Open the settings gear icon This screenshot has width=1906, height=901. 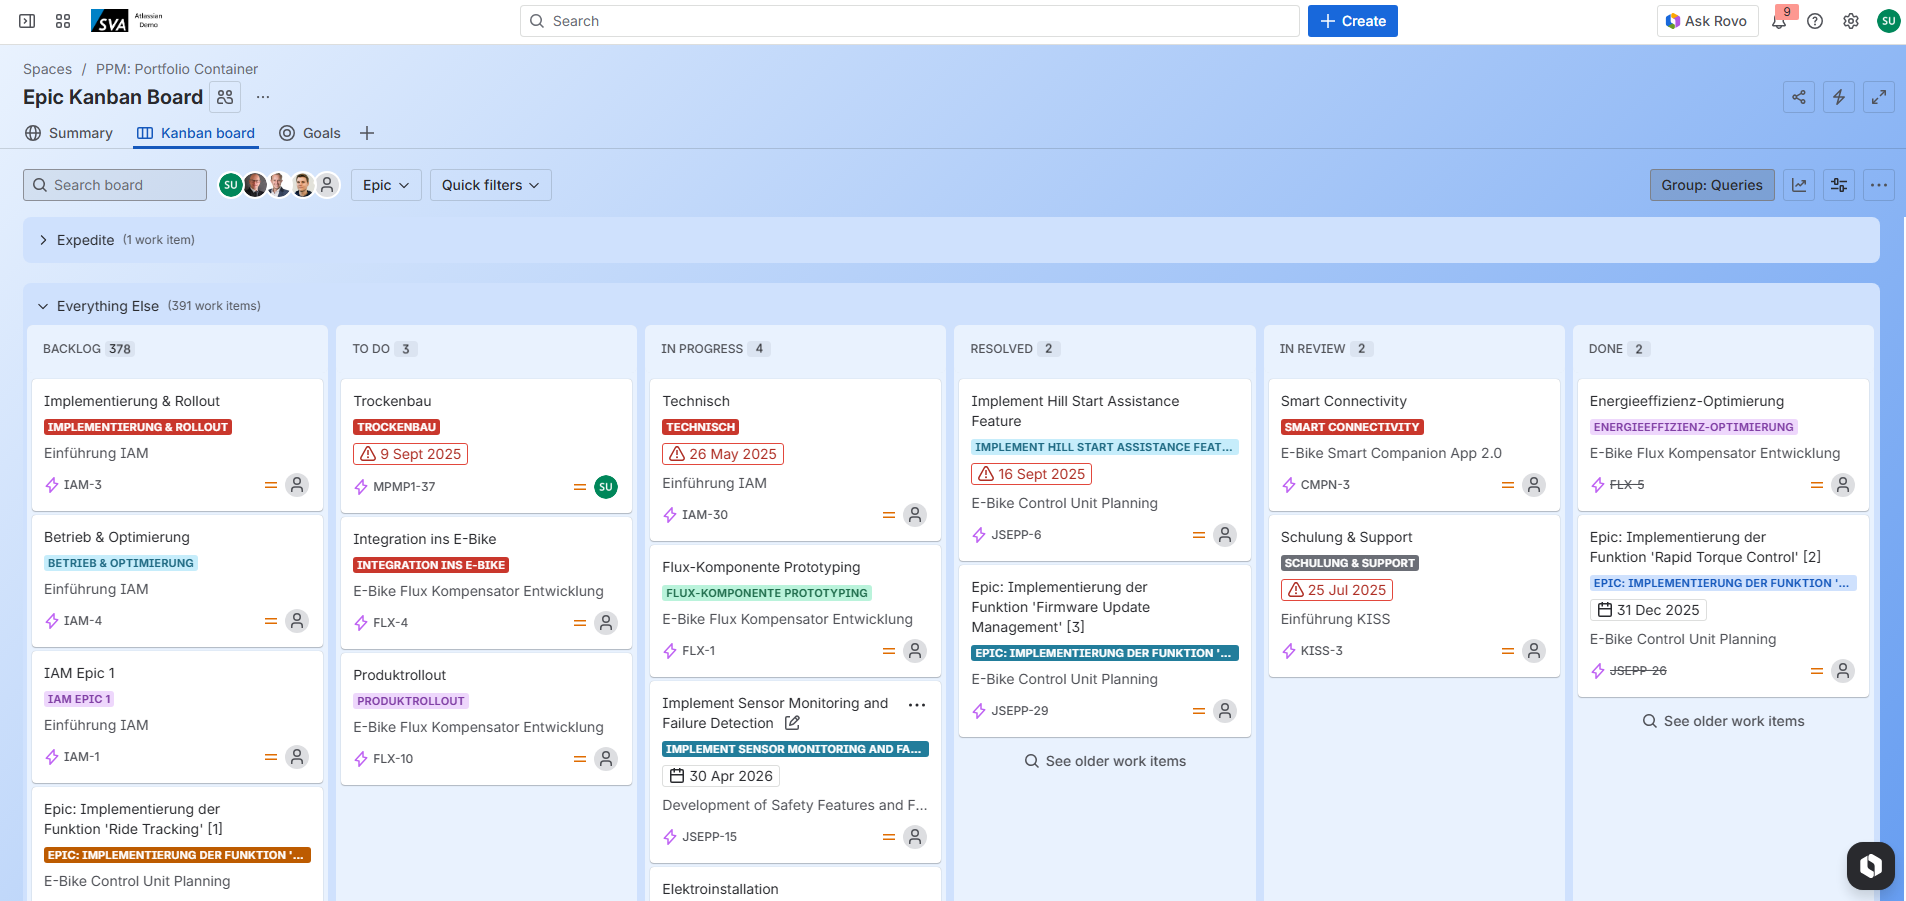pos(1851,21)
